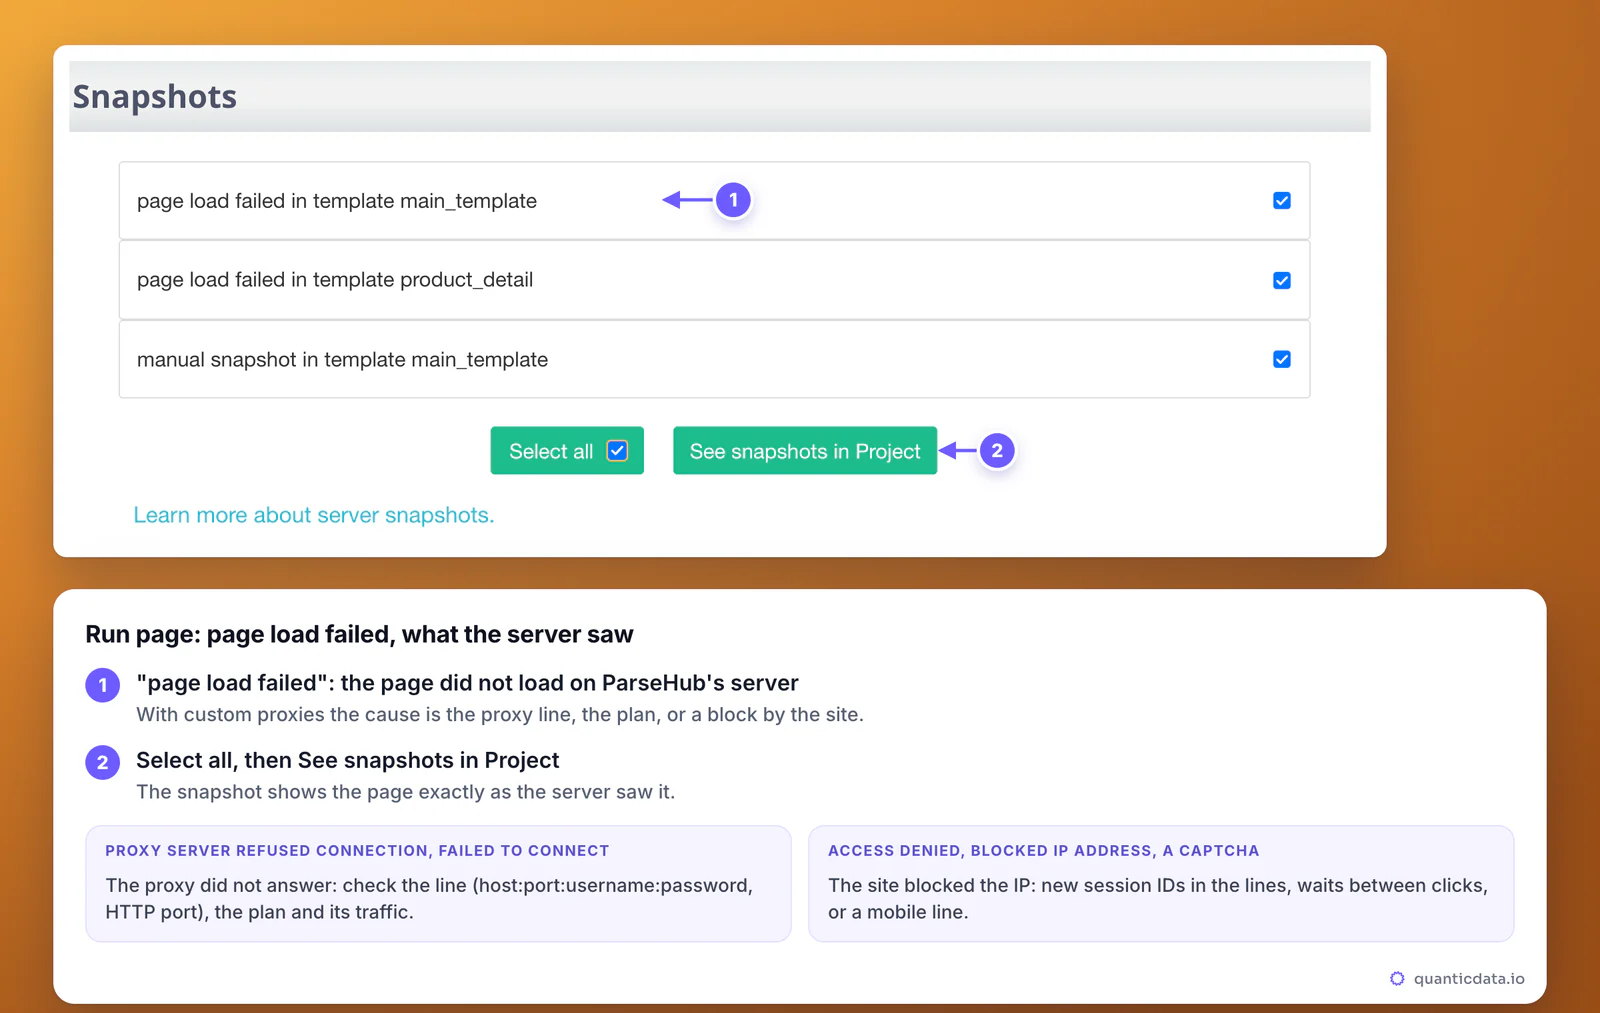
Task: Open Learn more about server snapshots link
Action: 314,515
